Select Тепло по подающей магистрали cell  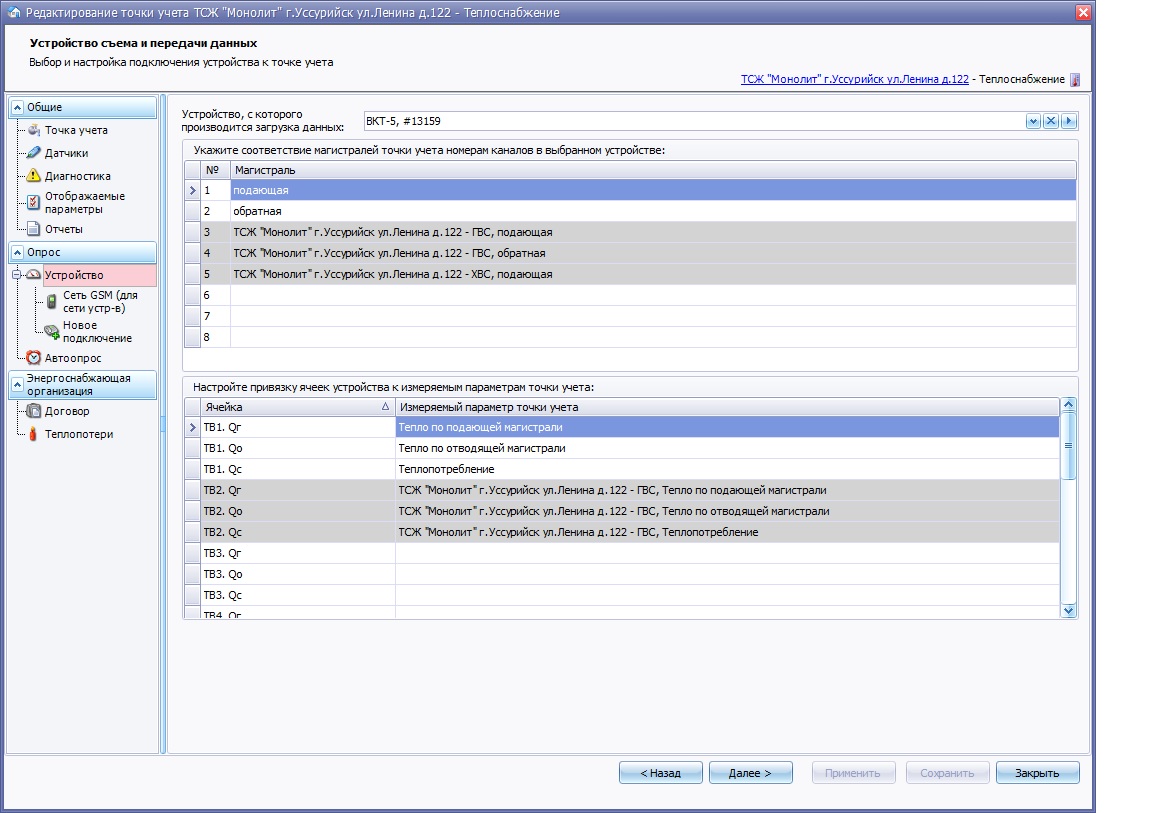click(727, 427)
